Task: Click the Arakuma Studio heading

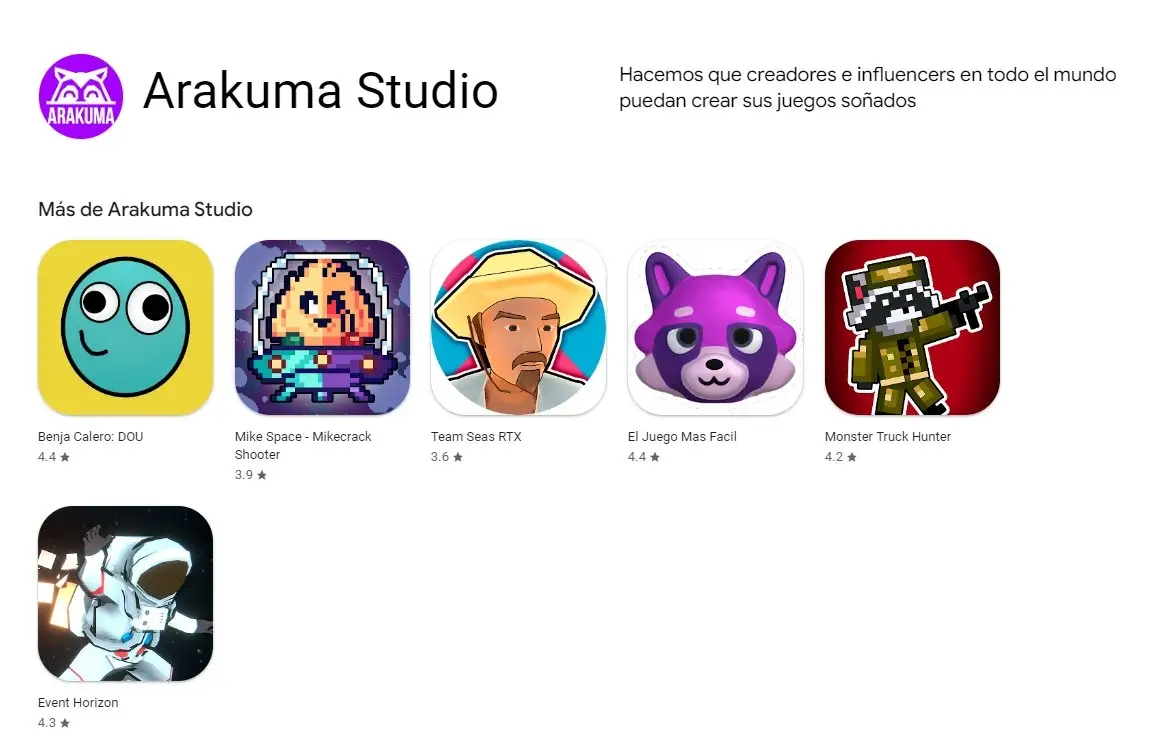Action: [321, 91]
